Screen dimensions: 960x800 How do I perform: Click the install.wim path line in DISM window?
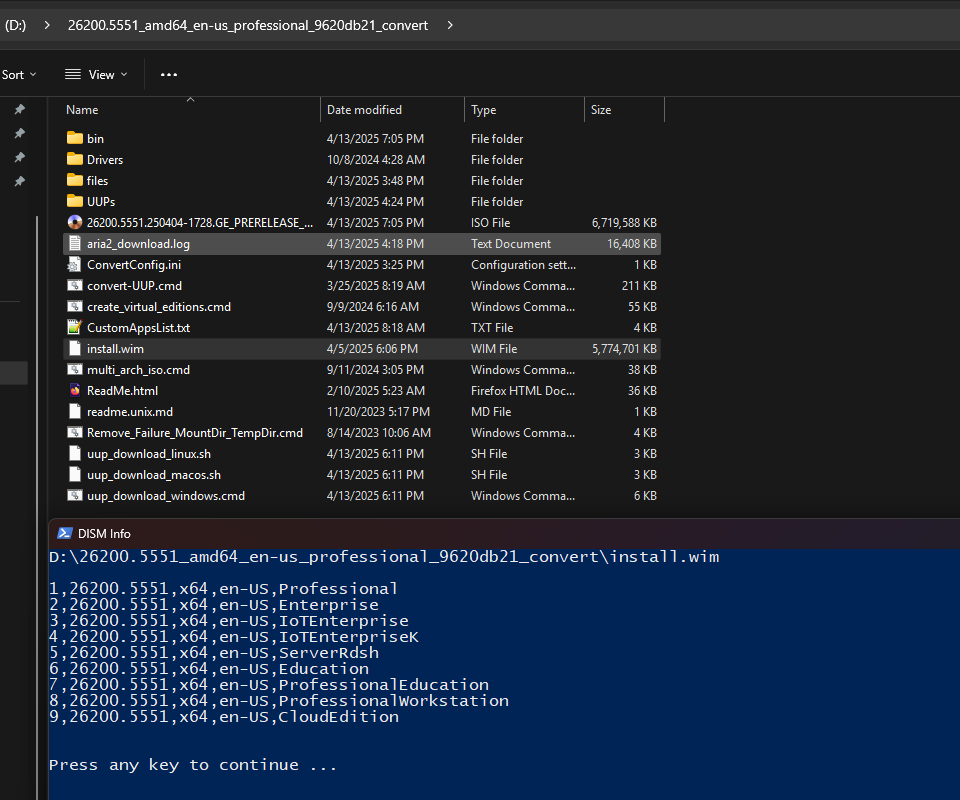(x=384, y=557)
